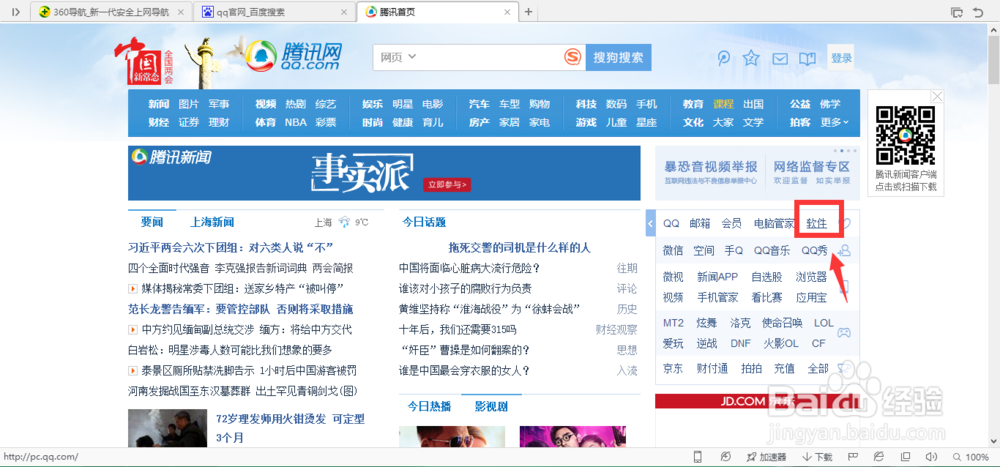The width and height of the screenshot is (1000, 467).
Task: Click the phone icon in the status bar
Action: pyautogui.click(x=698, y=457)
